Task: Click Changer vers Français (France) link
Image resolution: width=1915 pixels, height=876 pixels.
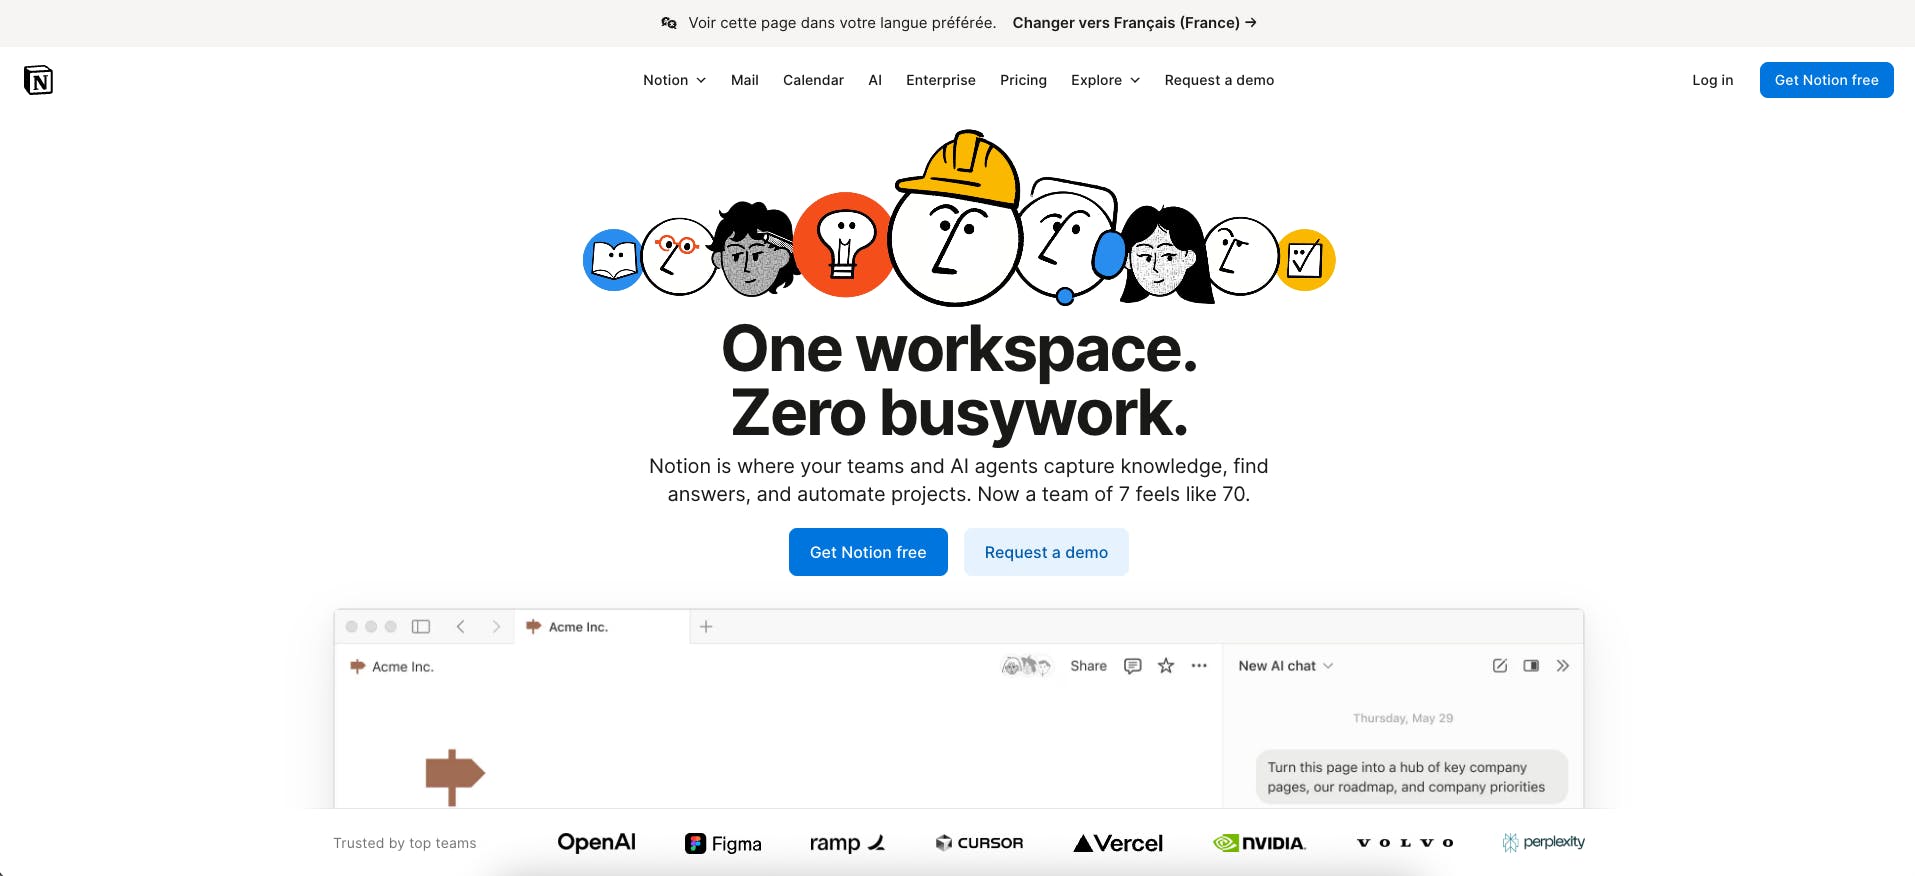Action: click(x=1135, y=23)
